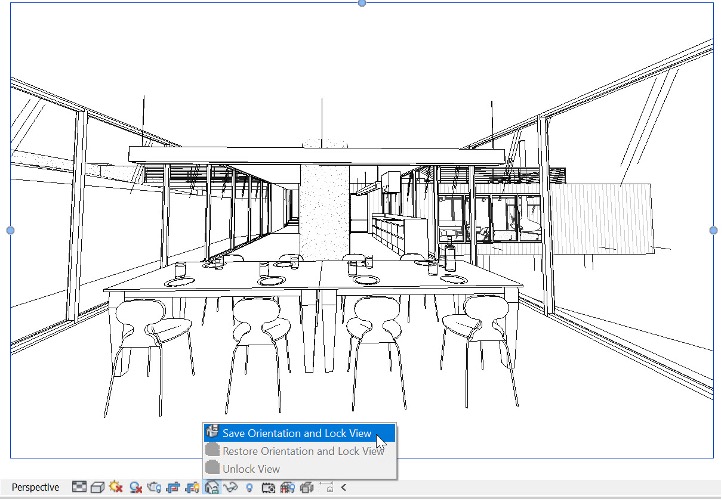Show the Rendering Dialog teapot icon
The width and height of the screenshot is (722, 500).
click(x=154, y=487)
